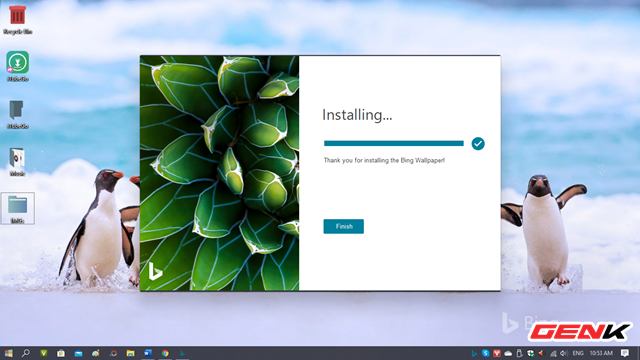The height and width of the screenshot is (360, 640).
Task: Click the ENG language indicator
Action: pos(578,353)
